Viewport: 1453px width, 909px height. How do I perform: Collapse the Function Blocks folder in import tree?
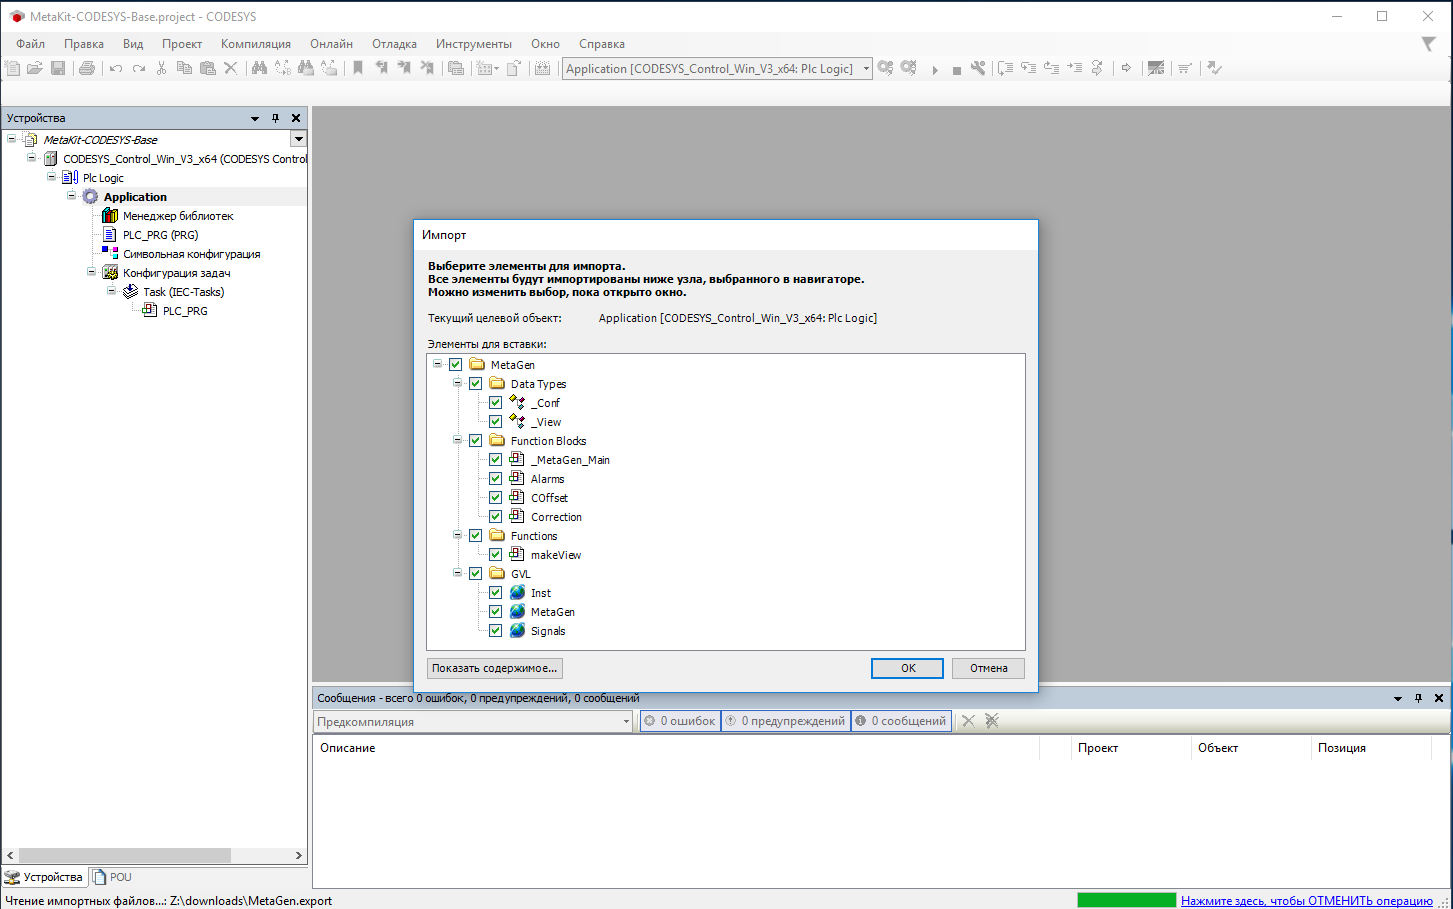(458, 441)
